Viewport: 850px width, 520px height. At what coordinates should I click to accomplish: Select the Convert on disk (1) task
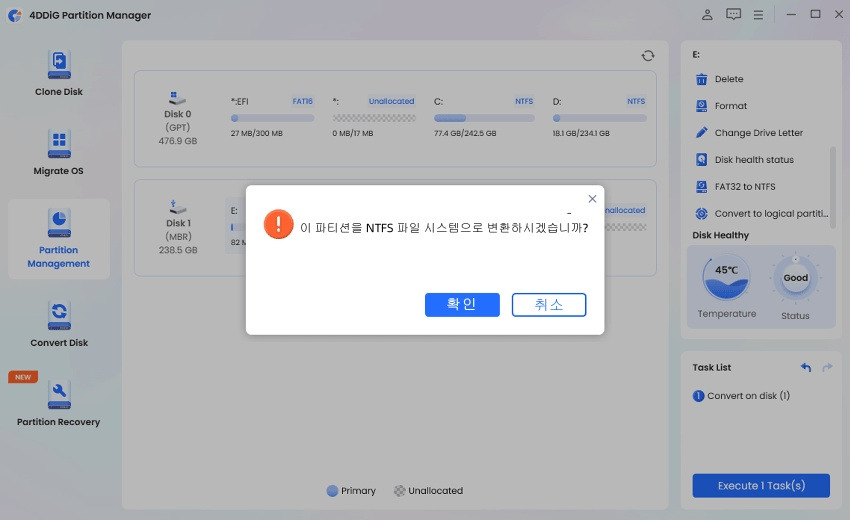[741, 396]
